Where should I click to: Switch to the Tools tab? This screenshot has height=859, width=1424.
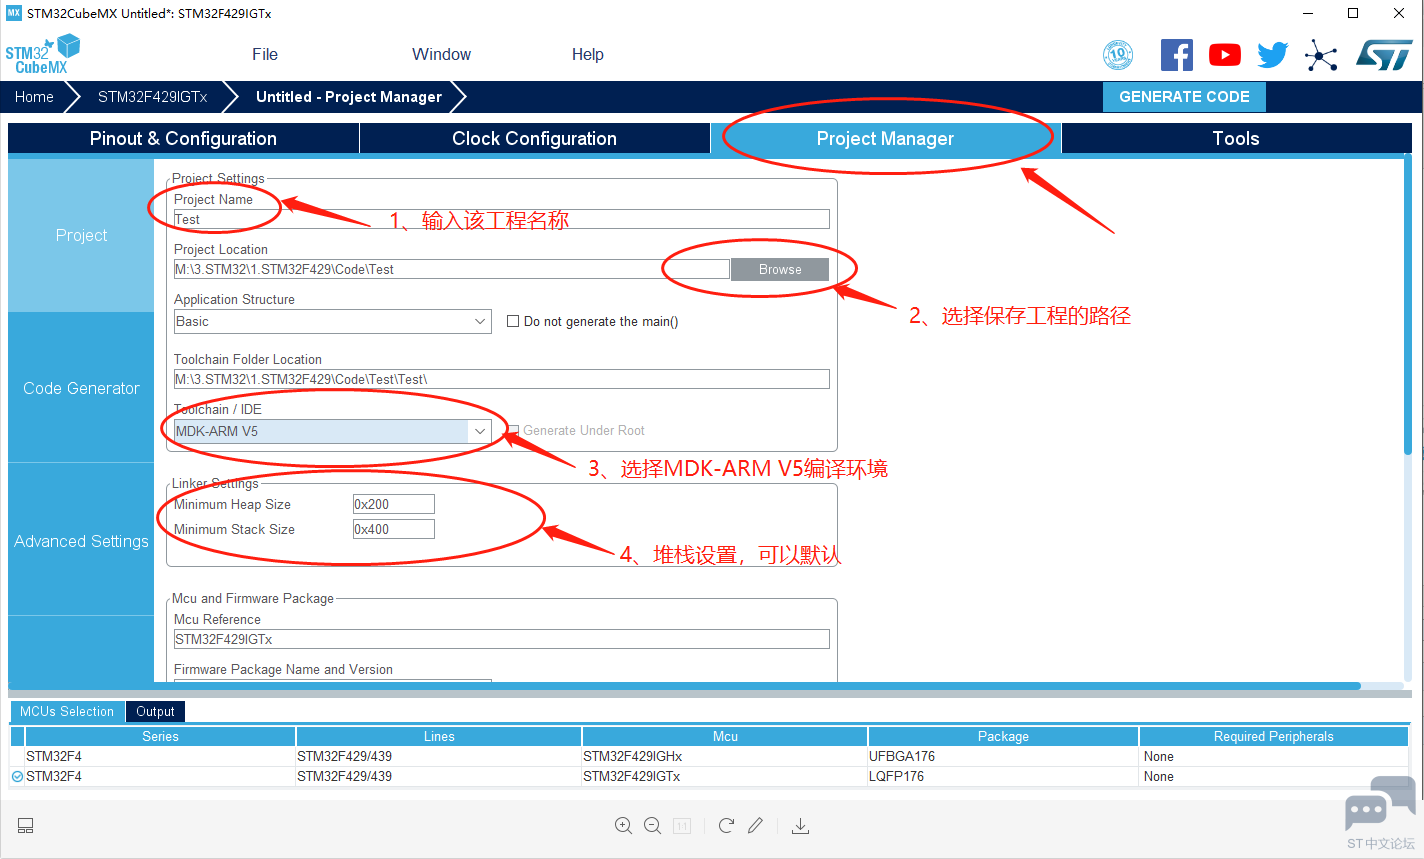[1236, 139]
